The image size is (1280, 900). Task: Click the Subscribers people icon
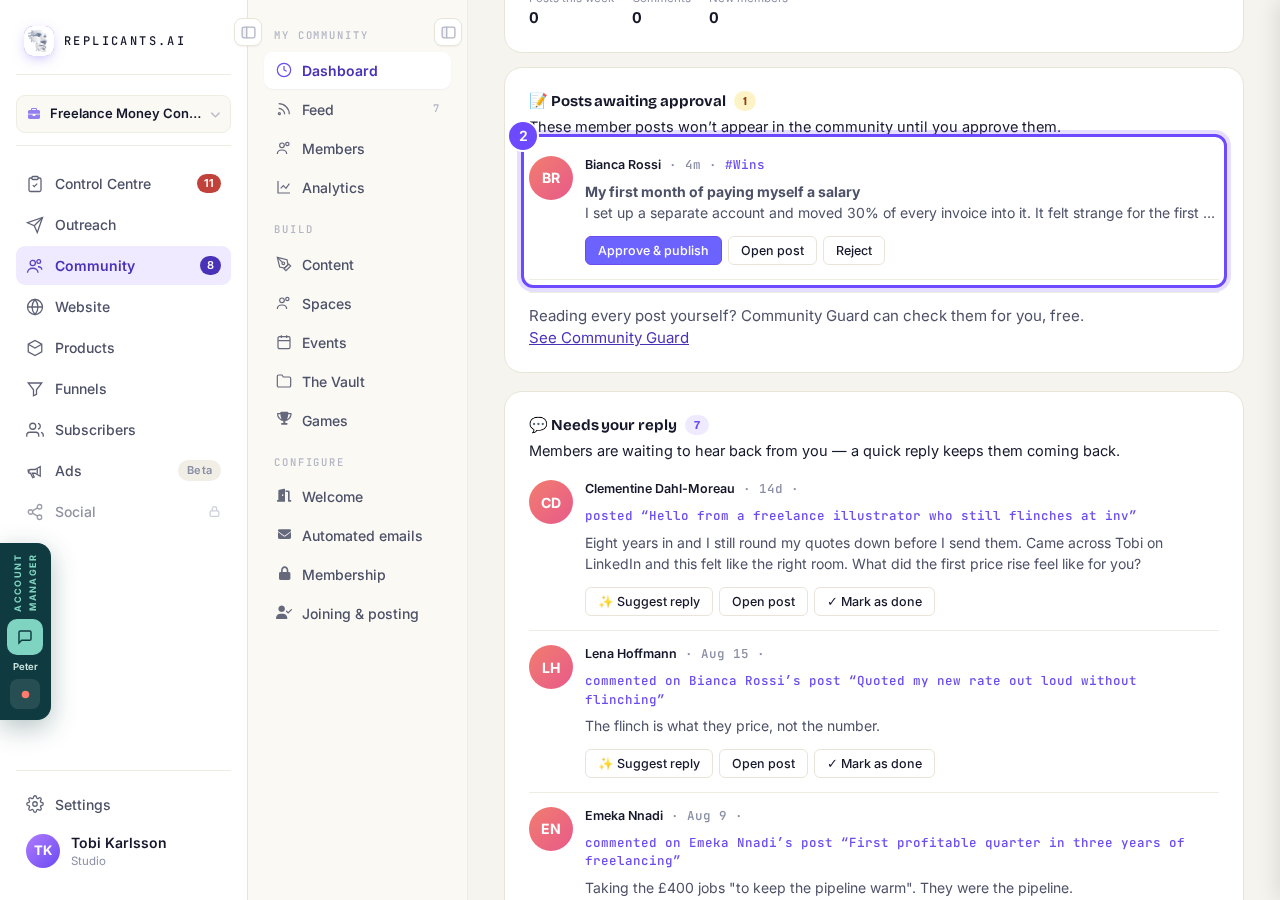(x=35, y=430)
